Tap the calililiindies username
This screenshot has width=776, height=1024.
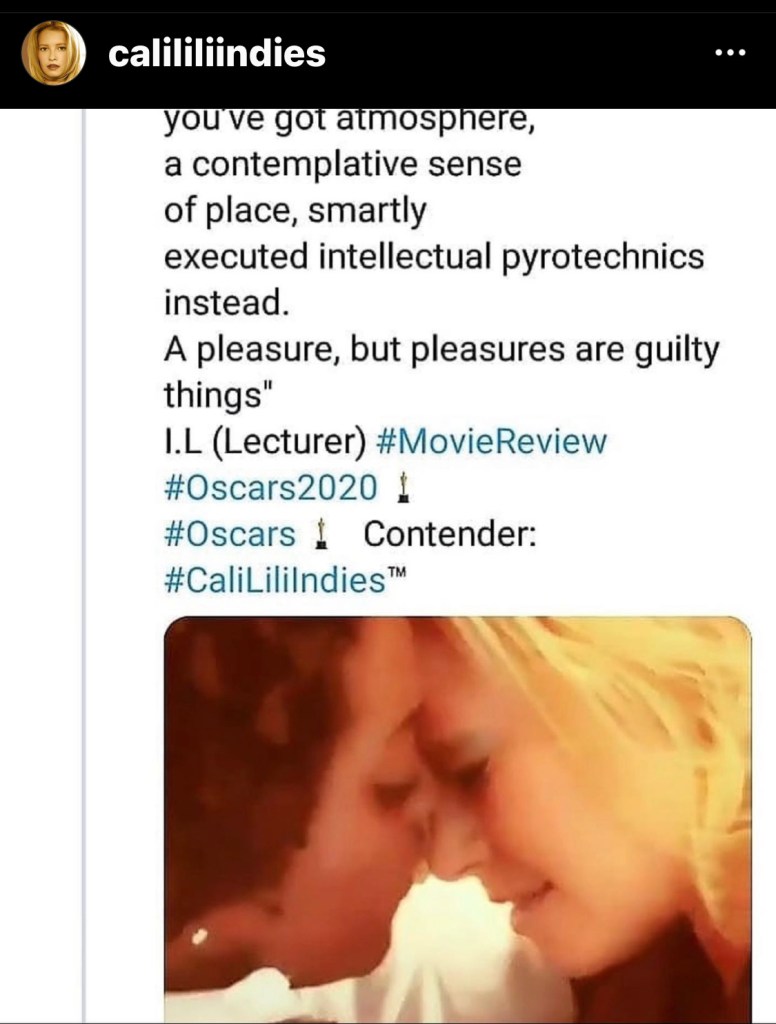217,54
